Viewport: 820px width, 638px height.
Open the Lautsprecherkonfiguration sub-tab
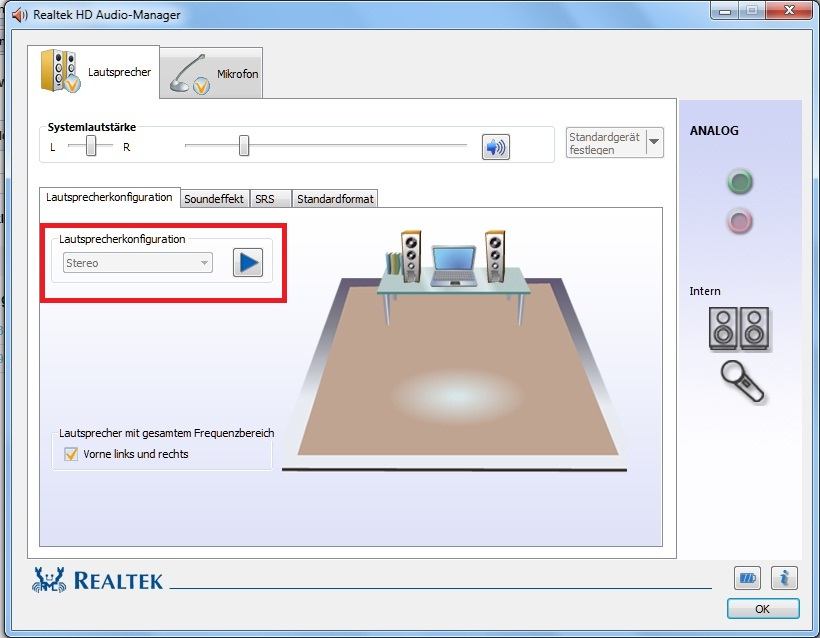point(109,197)
